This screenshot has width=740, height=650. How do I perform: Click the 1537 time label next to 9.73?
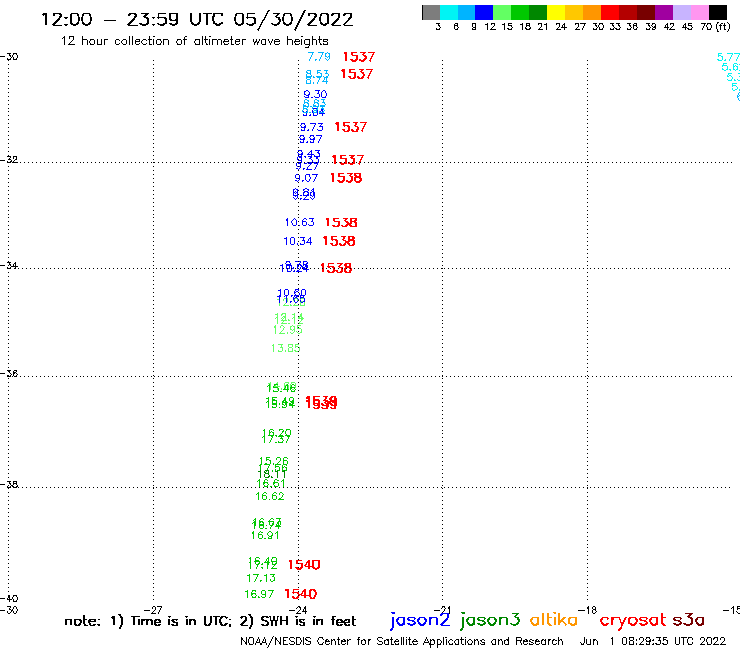click(x=351, y=127)
